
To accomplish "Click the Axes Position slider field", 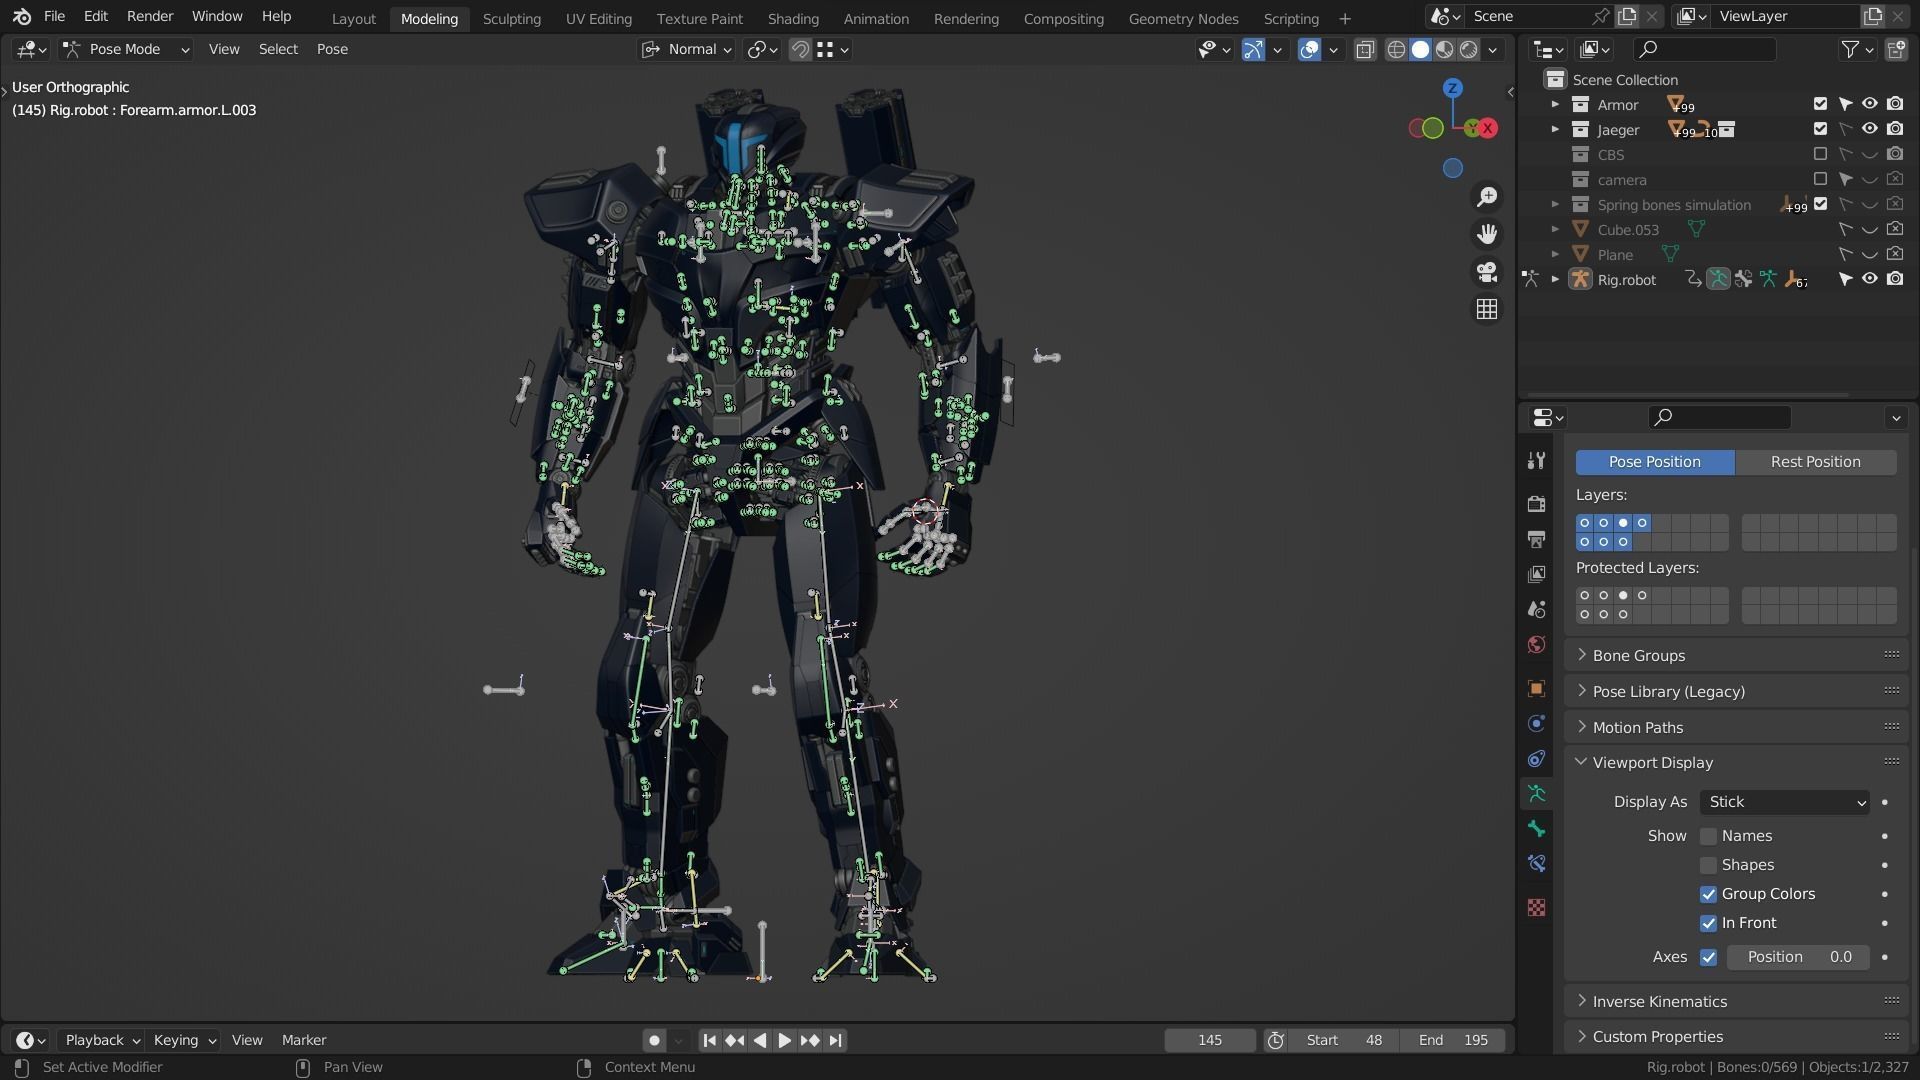I will click(x=1798, y=957).
